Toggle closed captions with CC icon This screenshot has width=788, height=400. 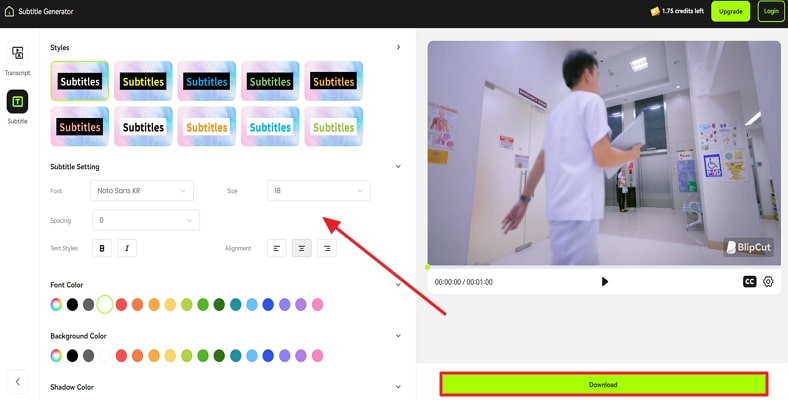point(749,282)
